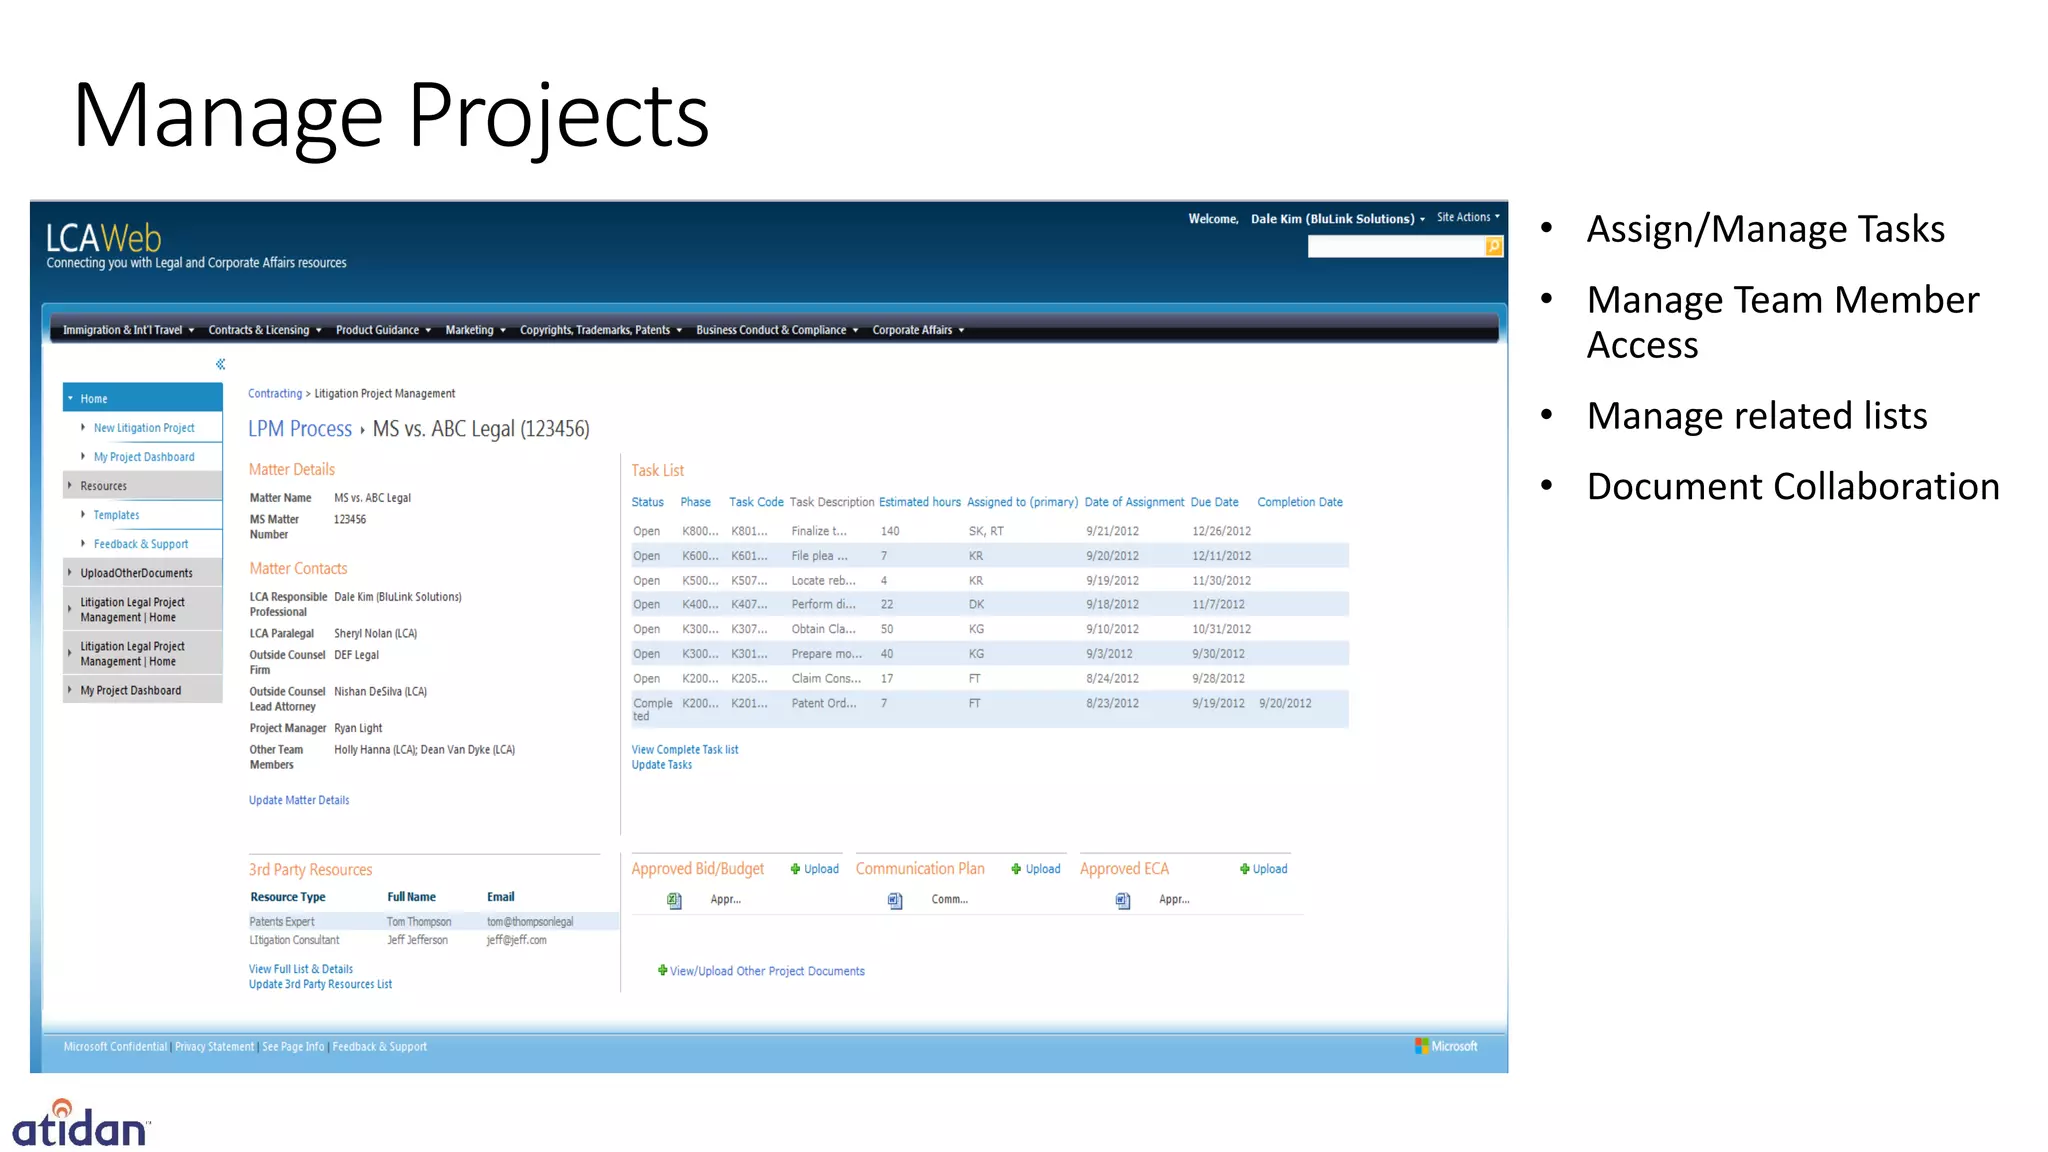Open Immigration & Int'l Travel menu
The image size is (2048, 1152).
[128, 330]
